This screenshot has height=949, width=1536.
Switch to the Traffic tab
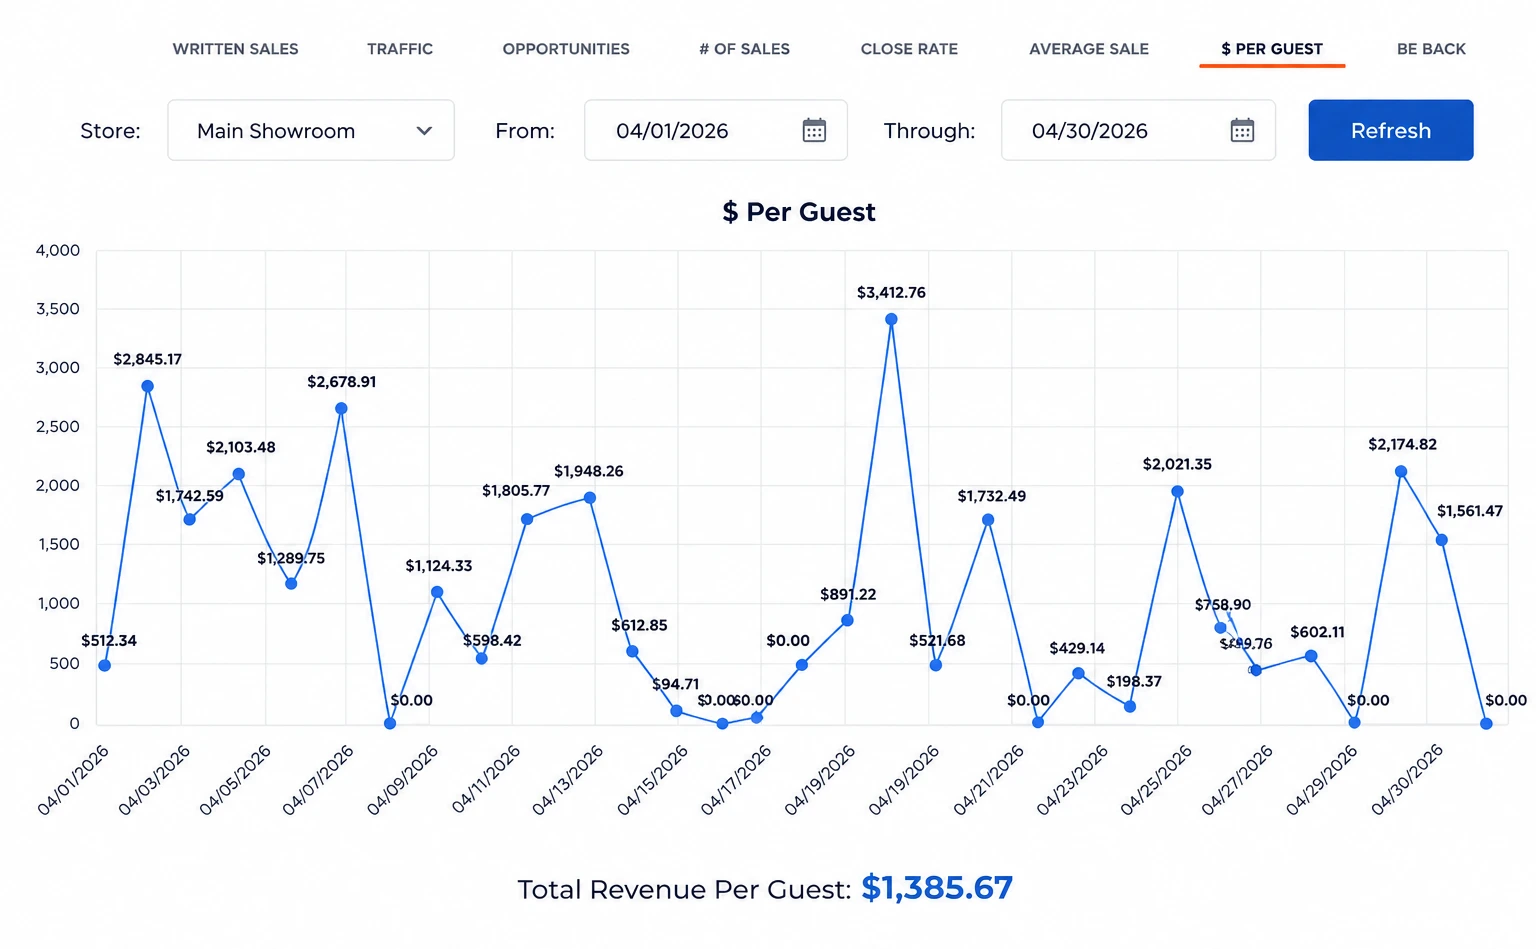[x=400, y=49]
